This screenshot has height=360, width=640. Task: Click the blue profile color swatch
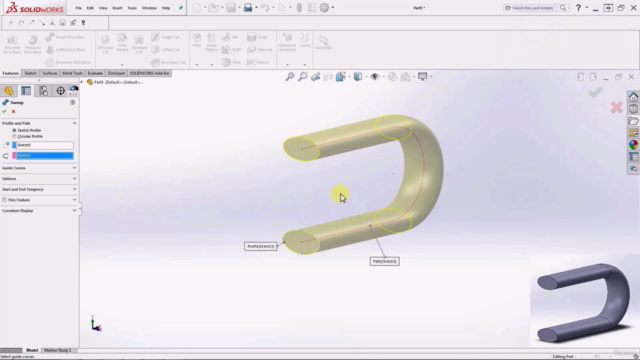14,145
